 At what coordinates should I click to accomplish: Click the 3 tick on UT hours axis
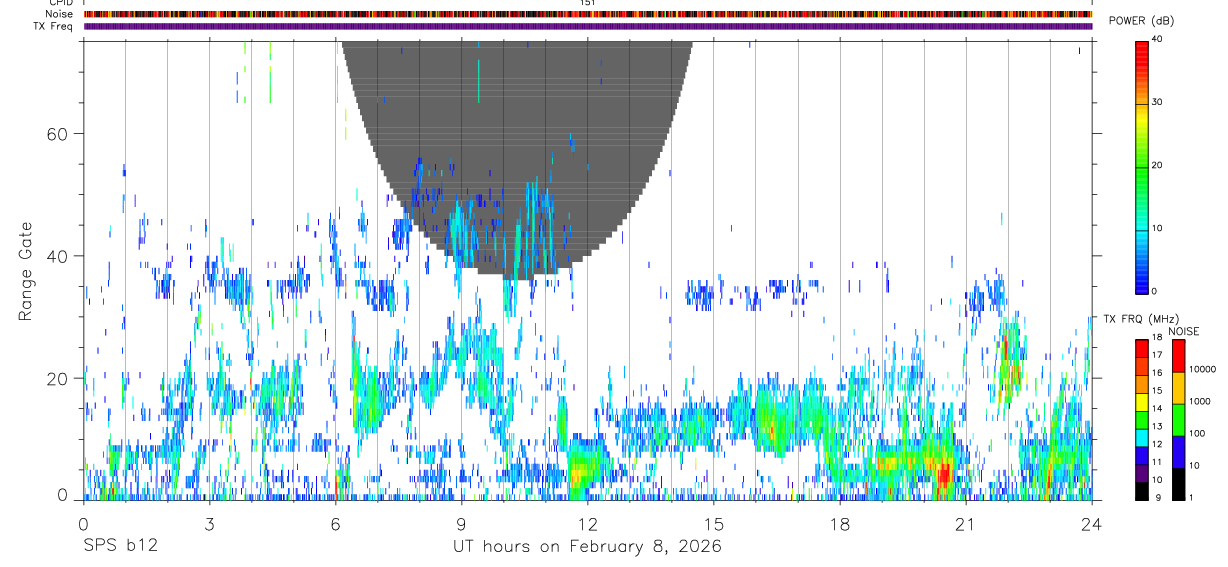pyautogui.click(x=209, y=525)
